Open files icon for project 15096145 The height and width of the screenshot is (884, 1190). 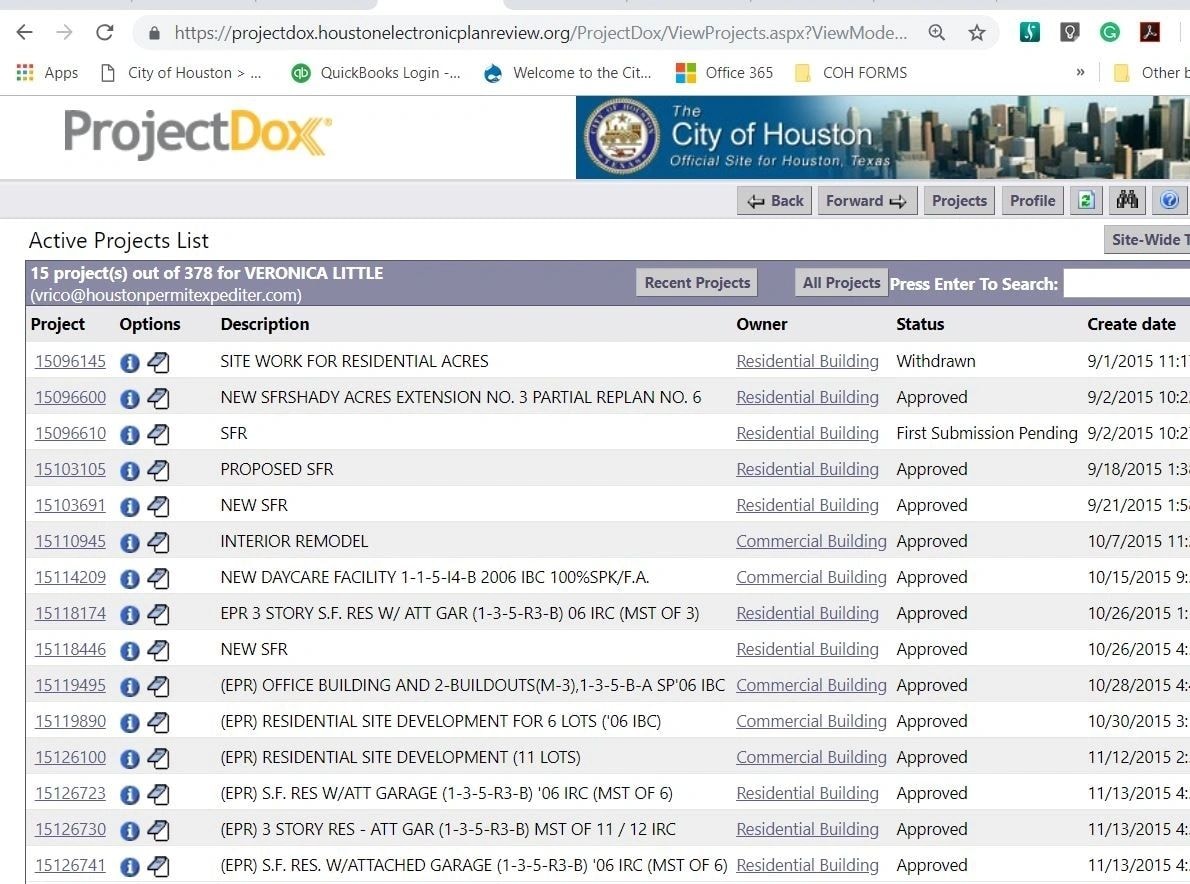pyautogui.click(x=158, y=363)
